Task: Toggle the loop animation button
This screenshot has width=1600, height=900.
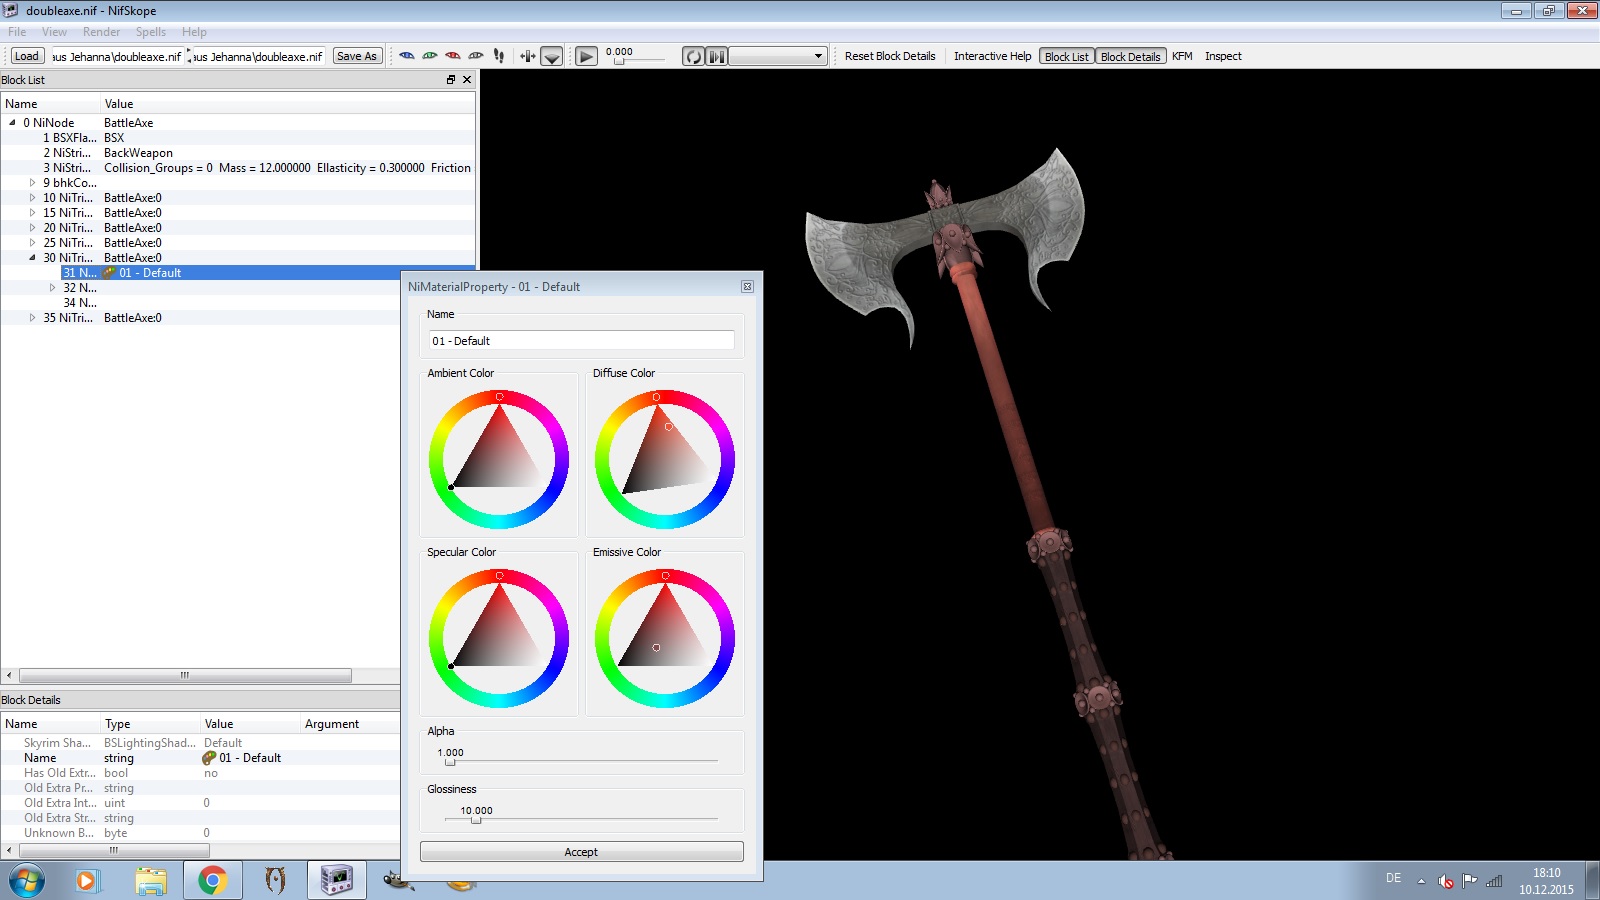Action: coord(693,56)
